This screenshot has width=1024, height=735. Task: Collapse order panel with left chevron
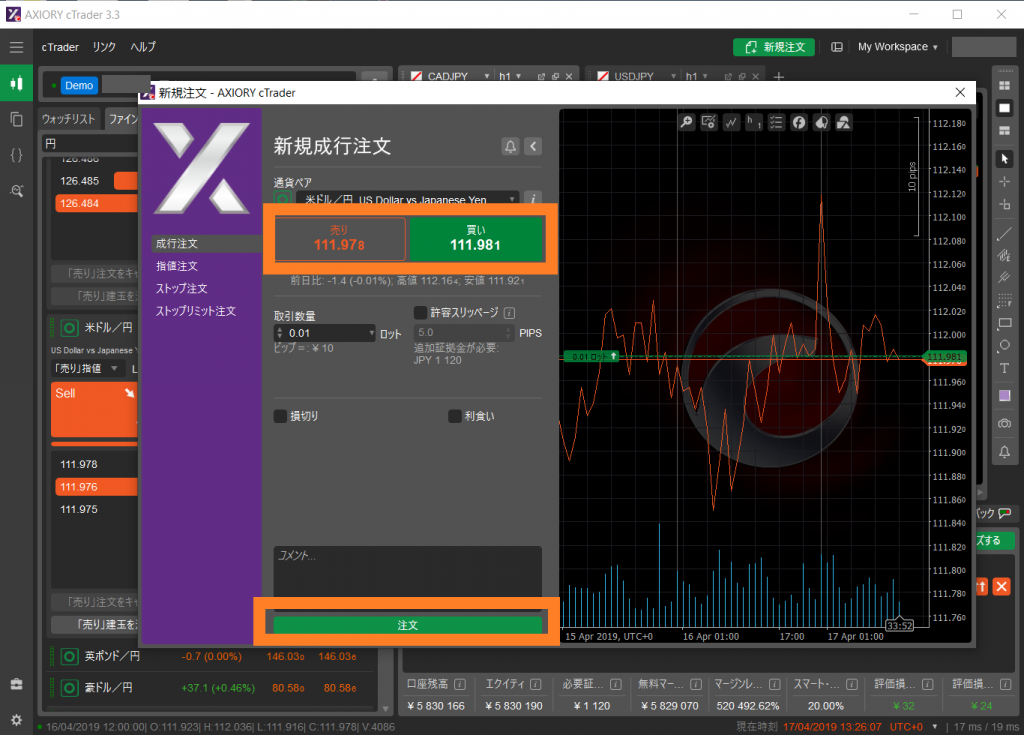pyautogui.click(x=533, y=146)
